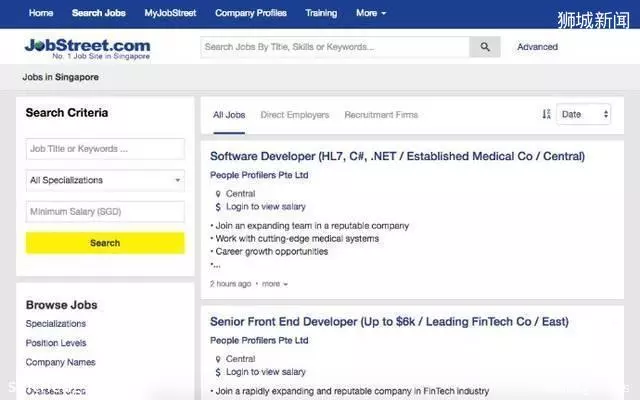The height and width of the screenshot is (400, 640).
Task: Open Training in the navigation bar
Action: [321, 13]
